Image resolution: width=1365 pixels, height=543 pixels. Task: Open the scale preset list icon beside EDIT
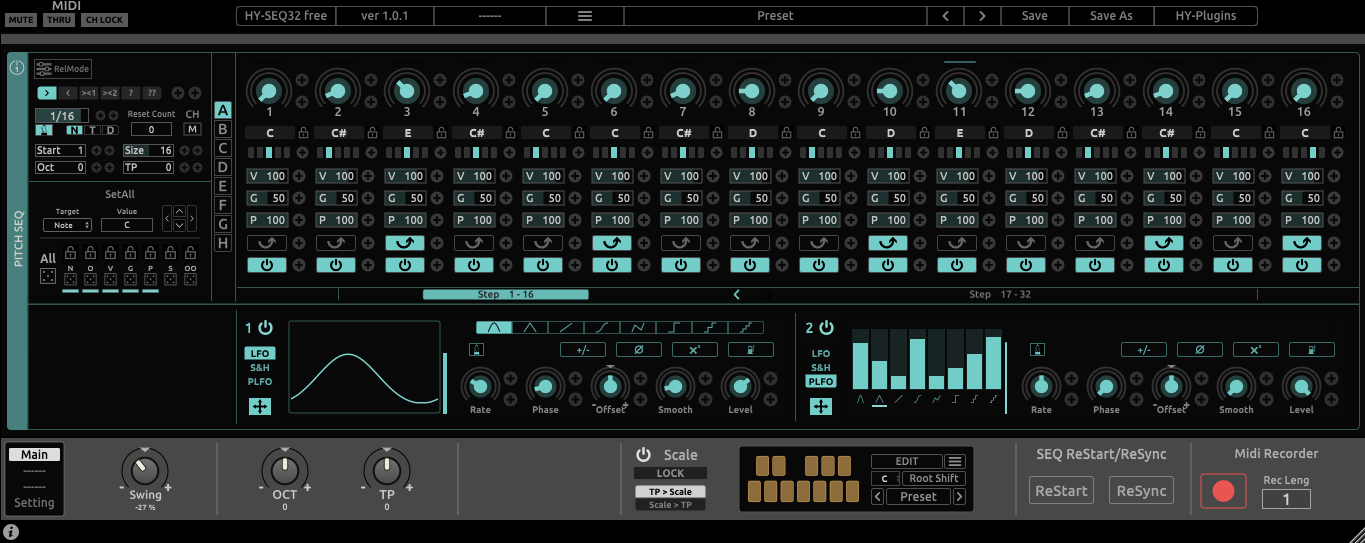[x=956, y=461]
